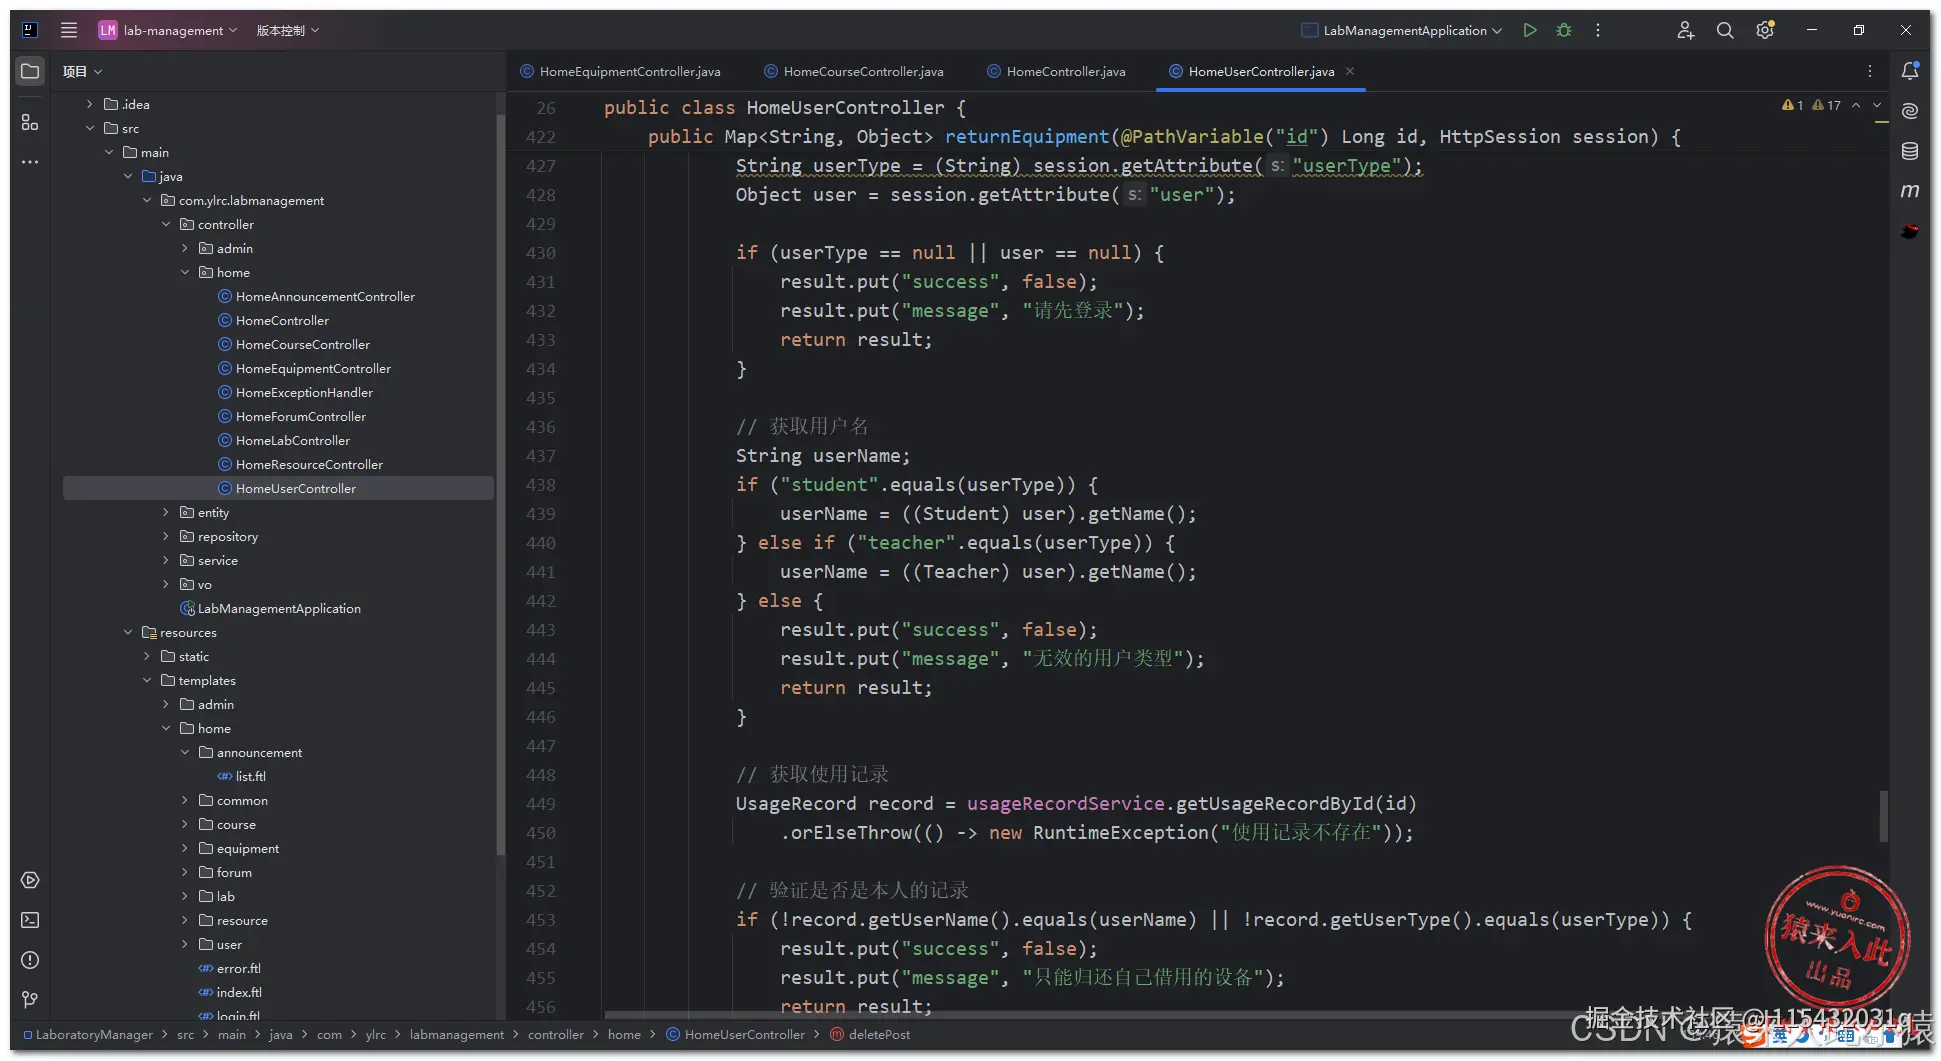Jump to previous highlighted error arrow
The height and width of the screenshot is (1061, 1941).
click(1856, 105)
